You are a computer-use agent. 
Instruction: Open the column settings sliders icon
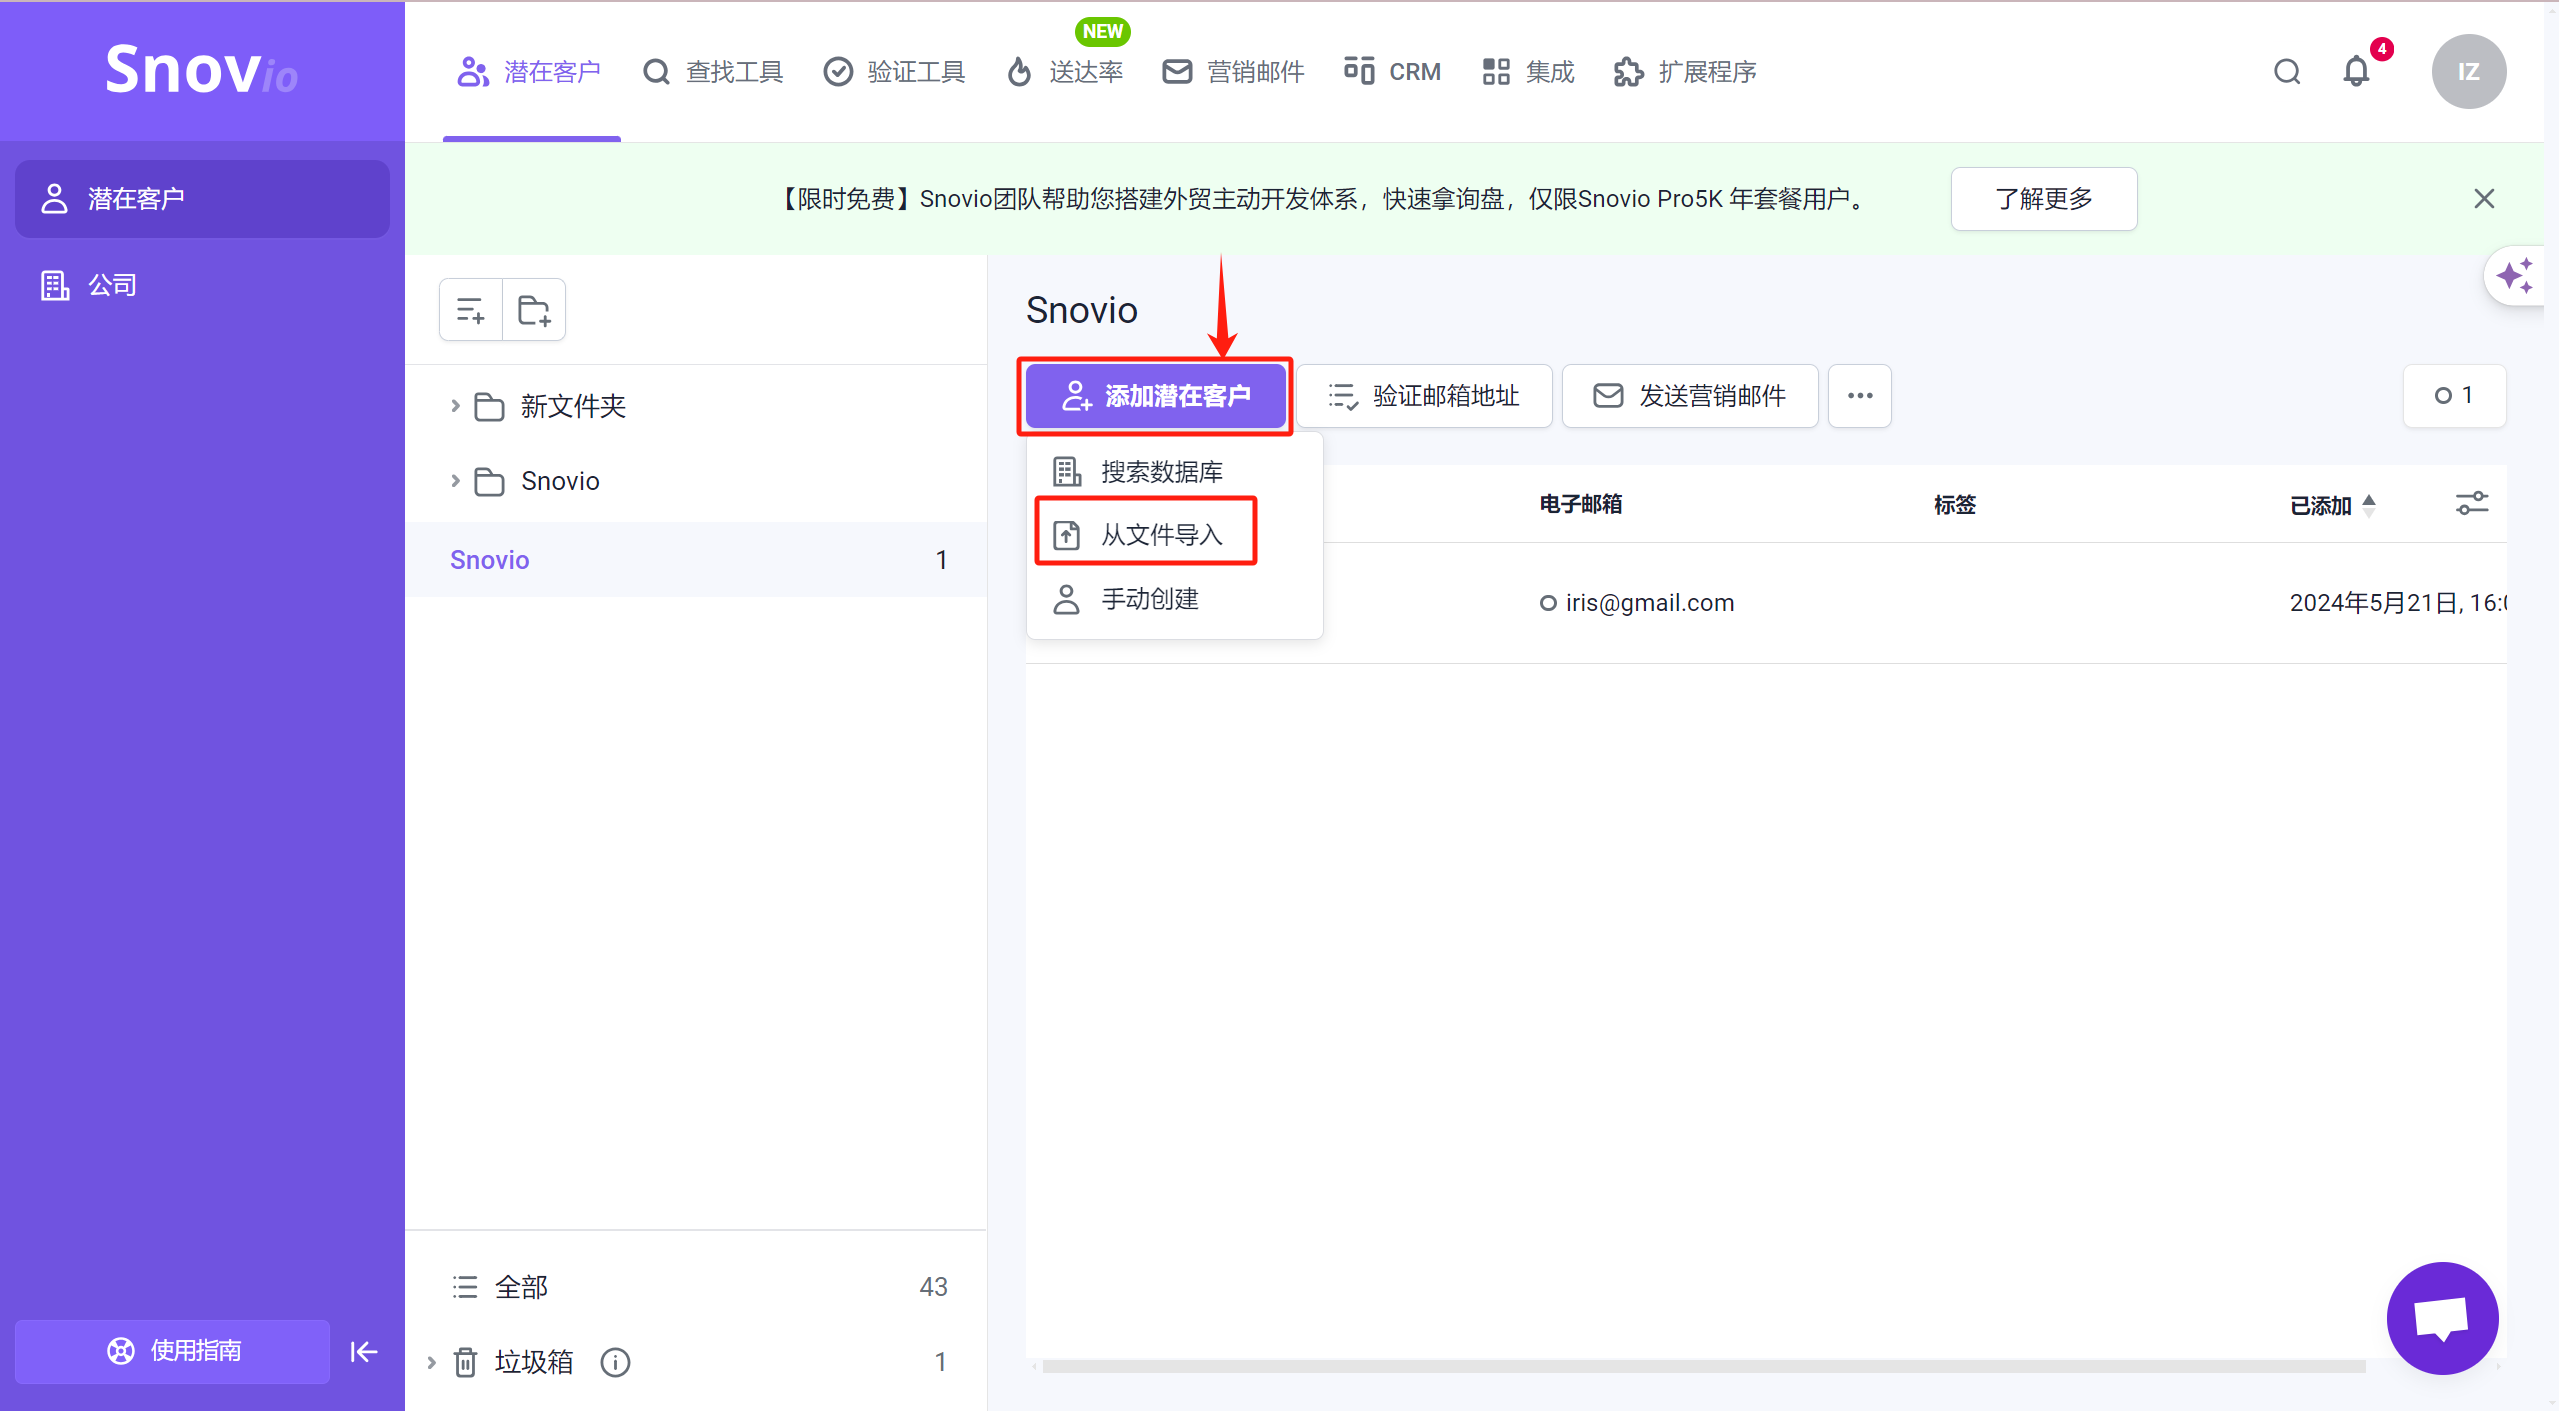click(2472, 503)
